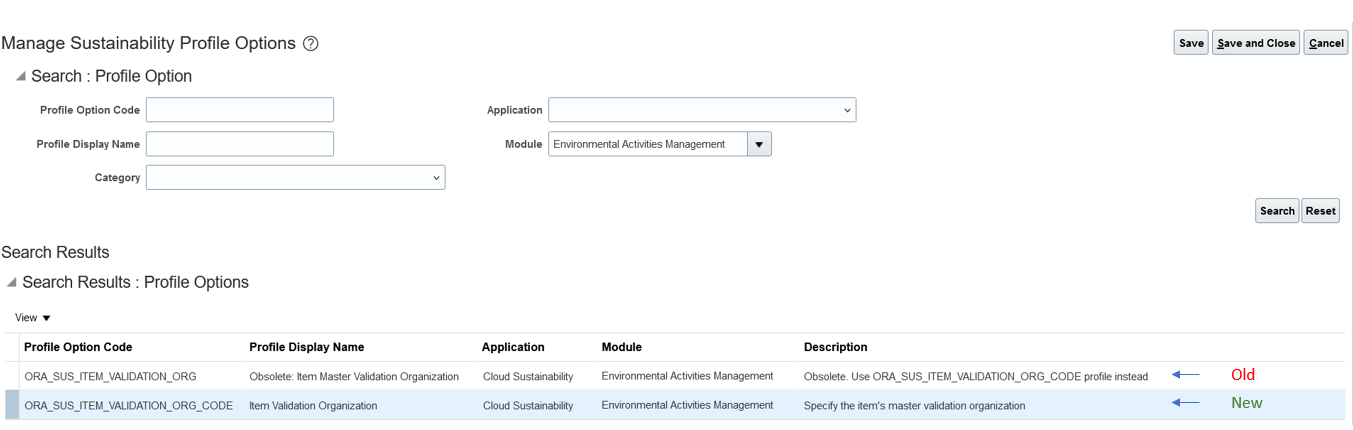The height and width of the screenshot is (430, 1353).
Task: Click the Description column header
Action: [835, 347]
